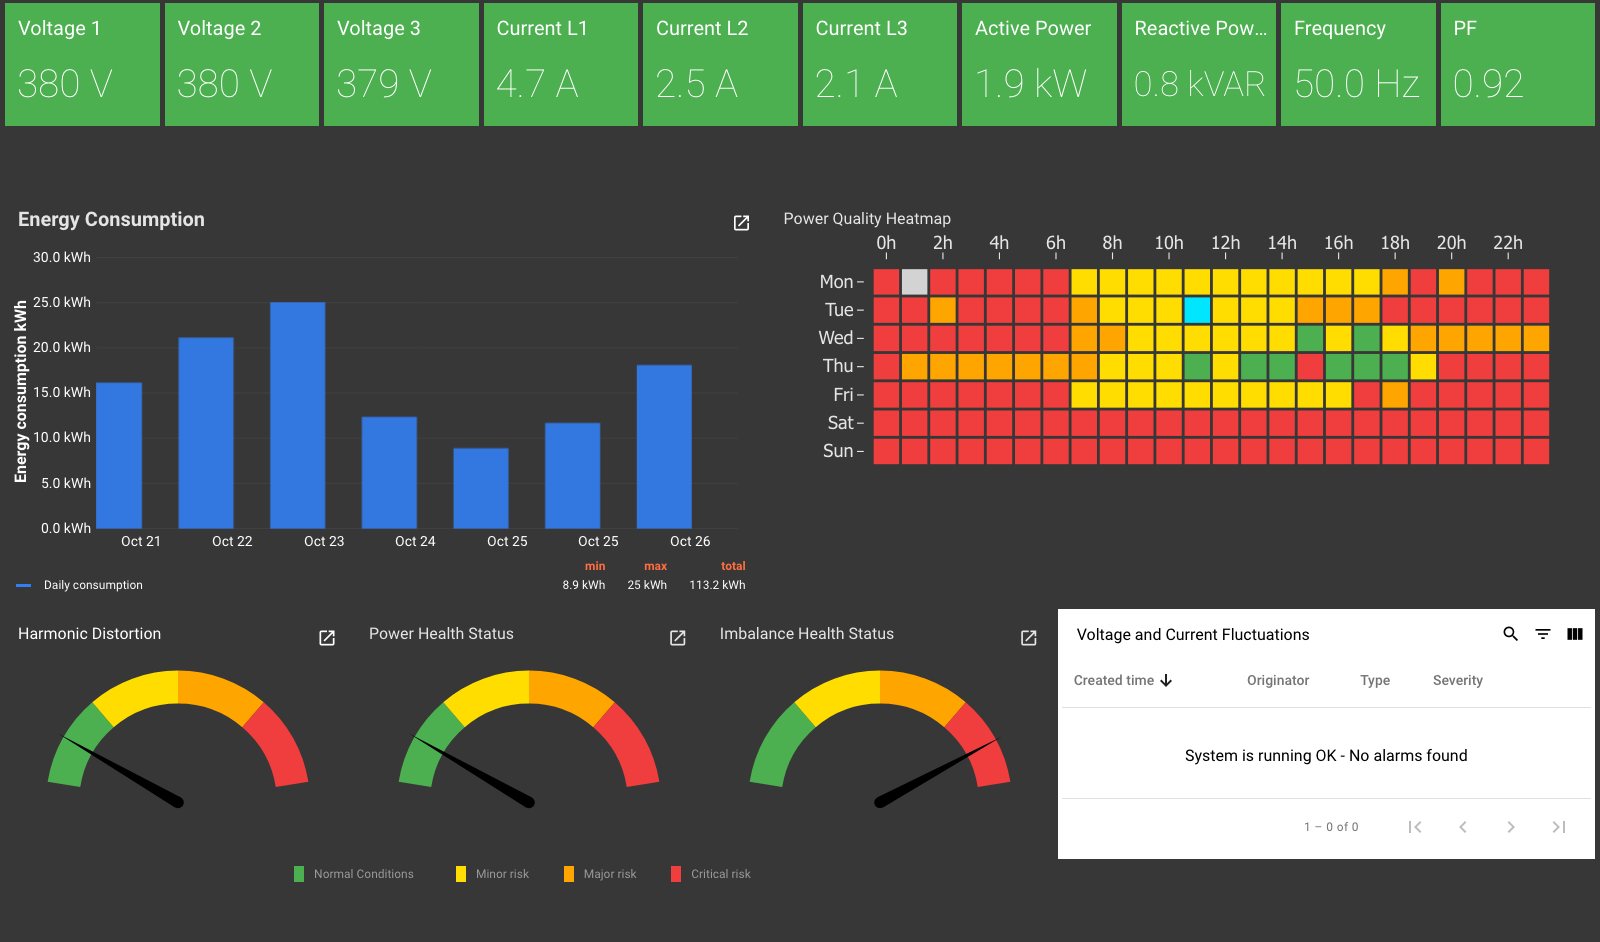Click the cyan heatmap cell on Tuesday

tap(1197, 310)
